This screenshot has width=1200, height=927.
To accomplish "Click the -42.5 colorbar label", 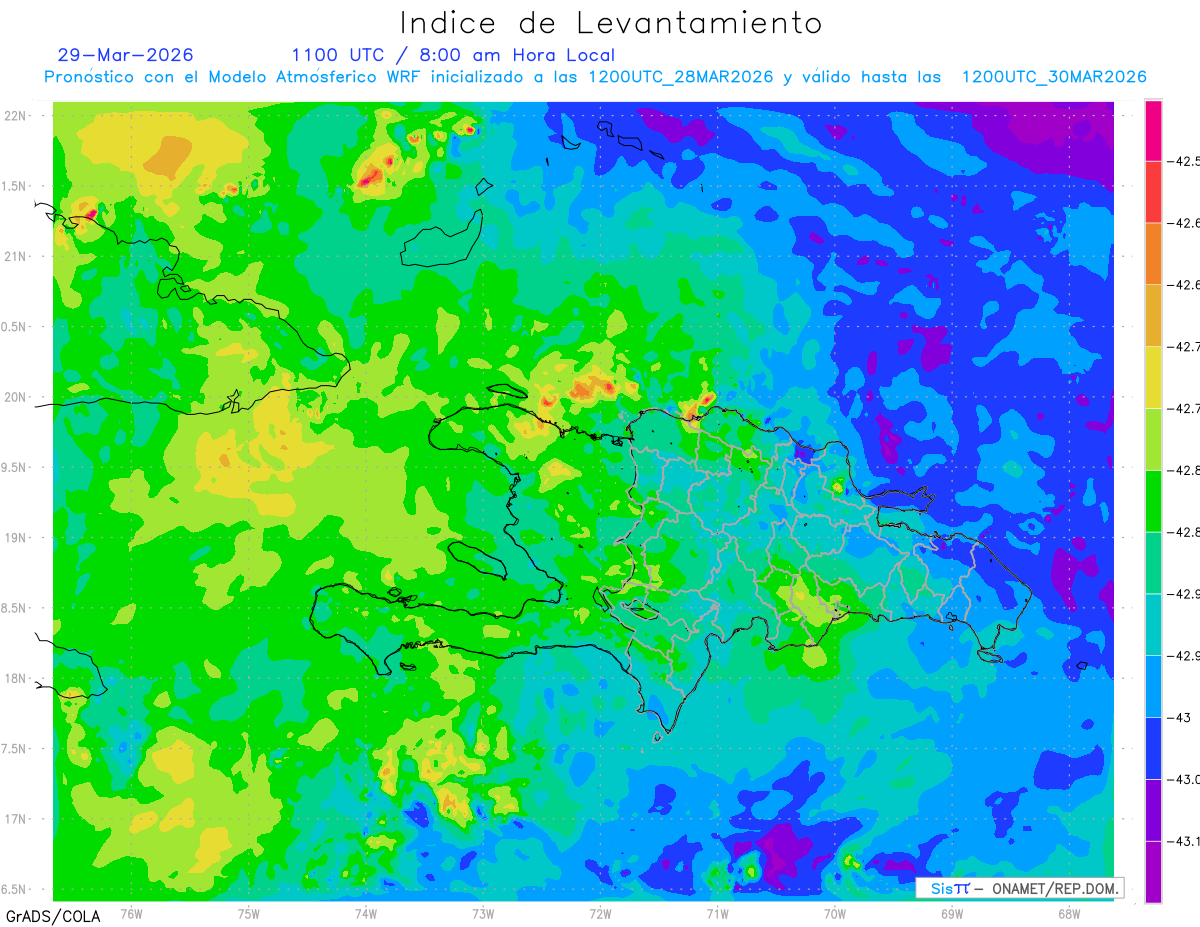I will [1187, 161].
